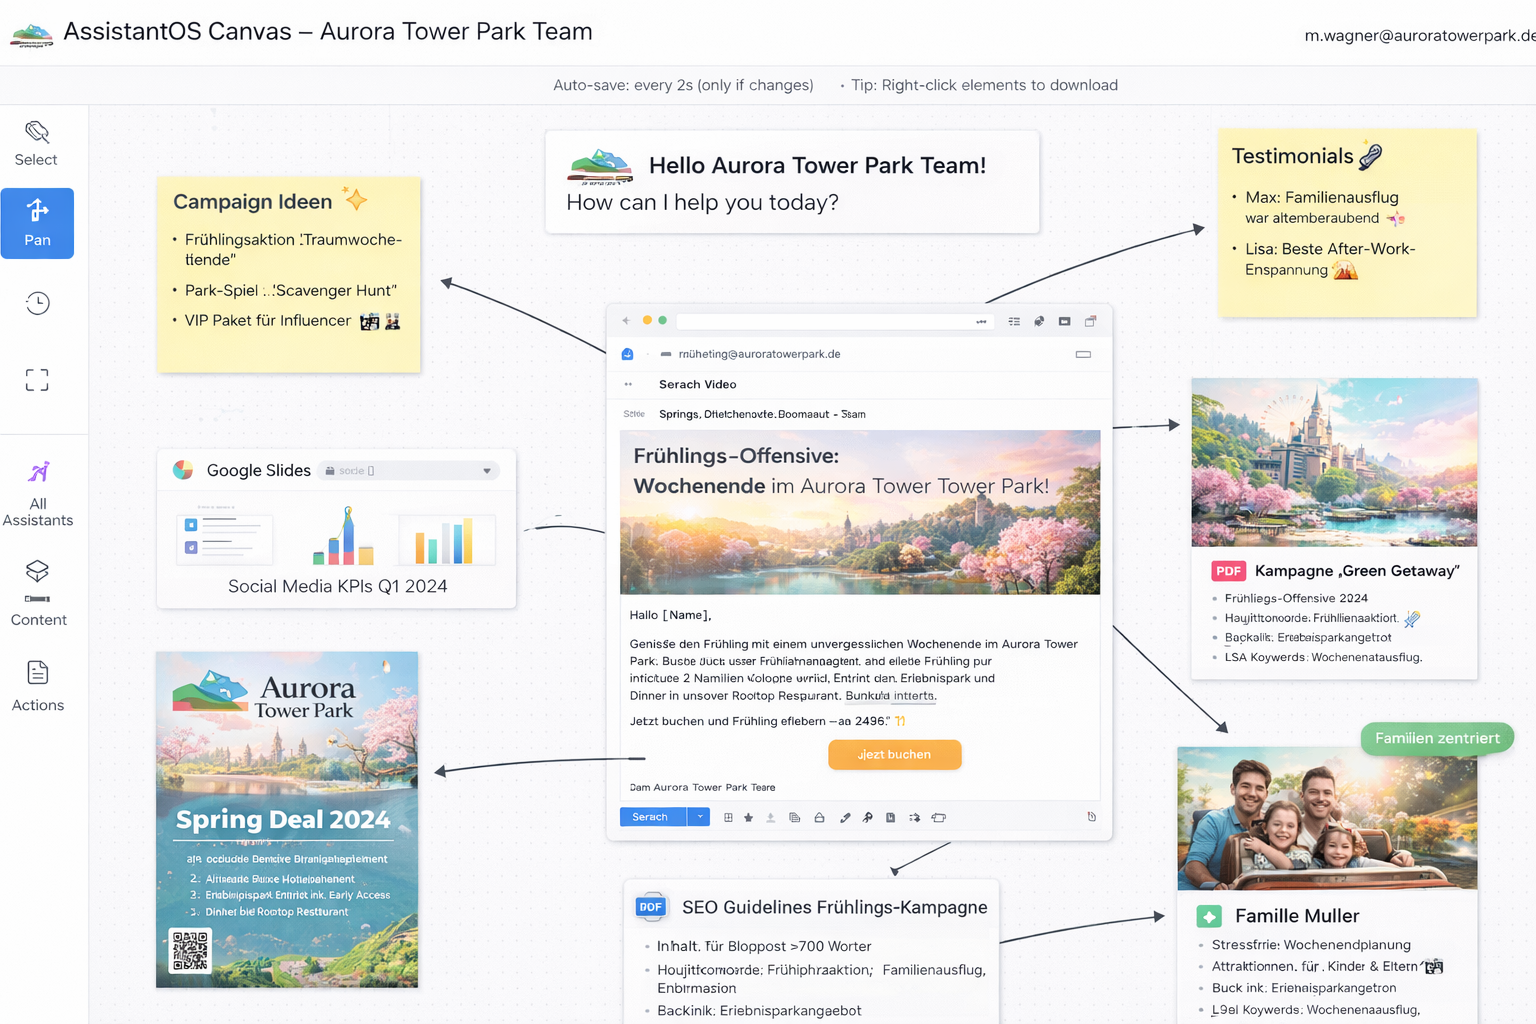Click the AssistantOS logo in header
Viewport: 1536px width, 1024px height.
pos(31,35)
